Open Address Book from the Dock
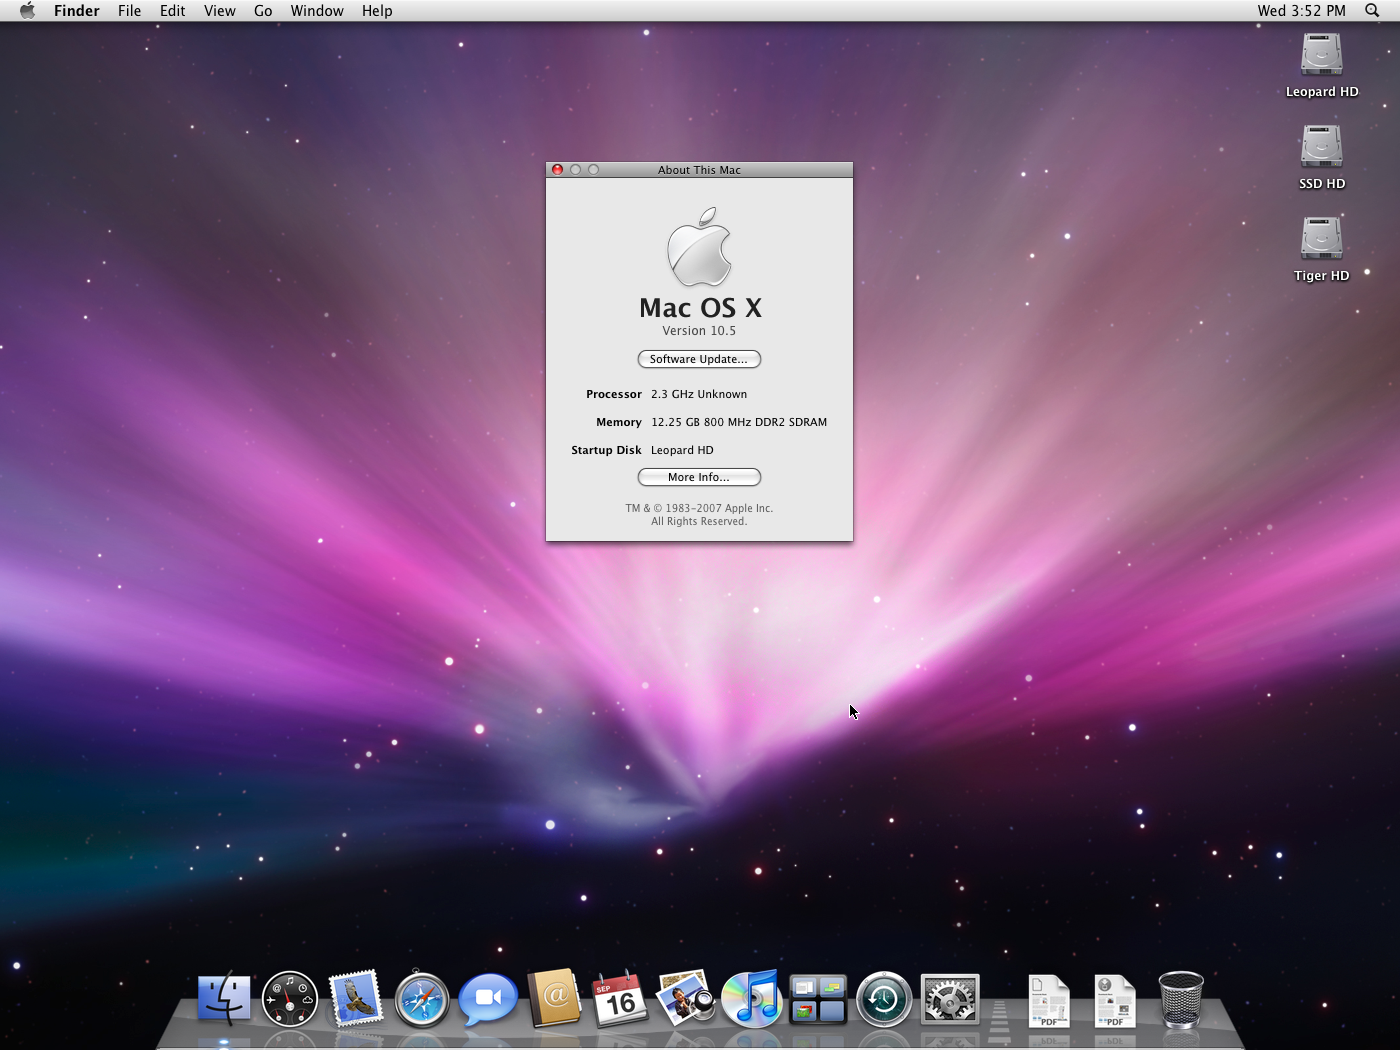The height and width of the screenshot is (1050, 1400). pyautogui.click(x=554, y=998)
